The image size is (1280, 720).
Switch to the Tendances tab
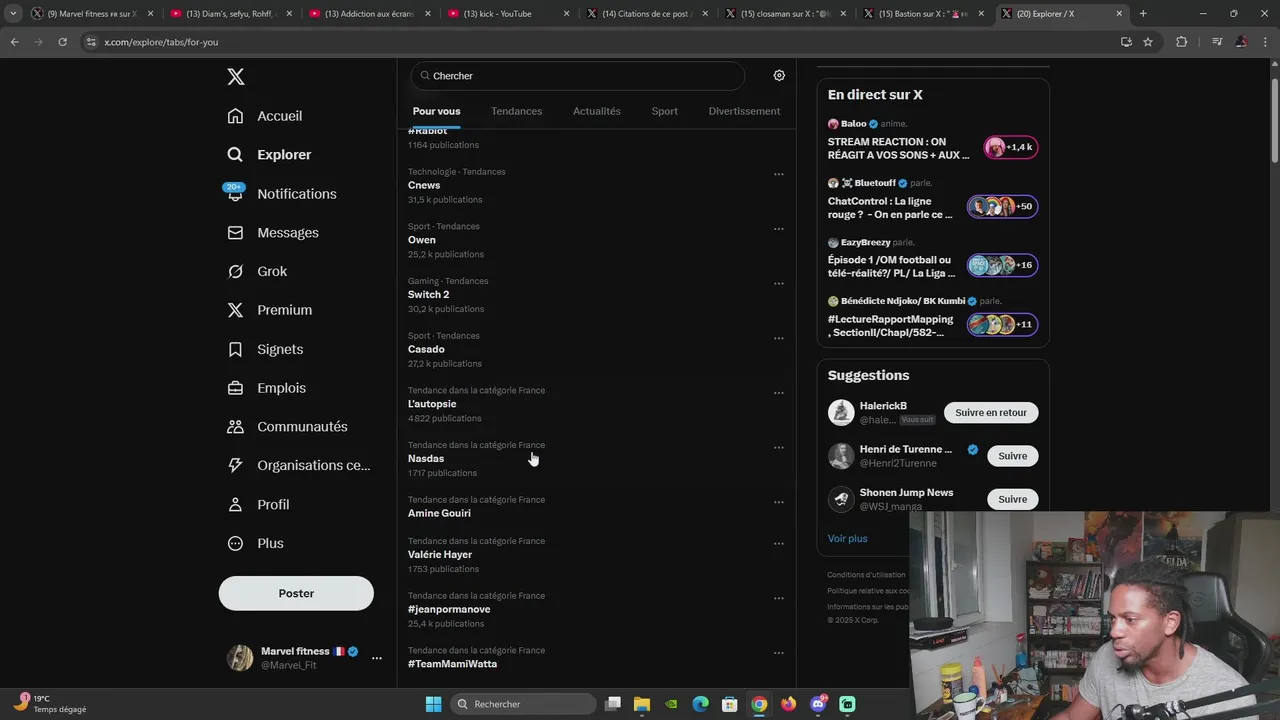pyautogui.click(x=517, y=111)
